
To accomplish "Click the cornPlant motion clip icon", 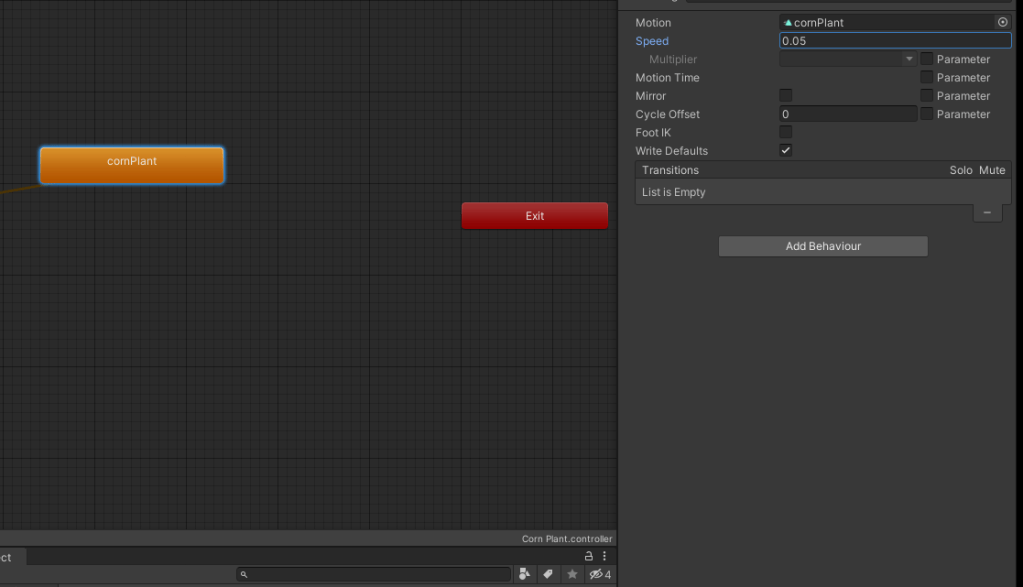I will [x=788, y=22].
